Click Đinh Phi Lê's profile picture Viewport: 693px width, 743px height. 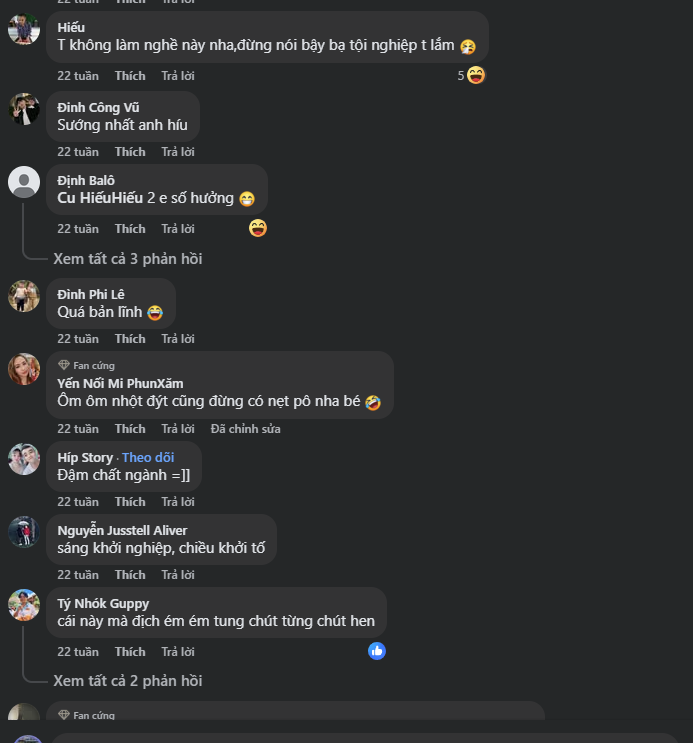[x=24, y=296]
